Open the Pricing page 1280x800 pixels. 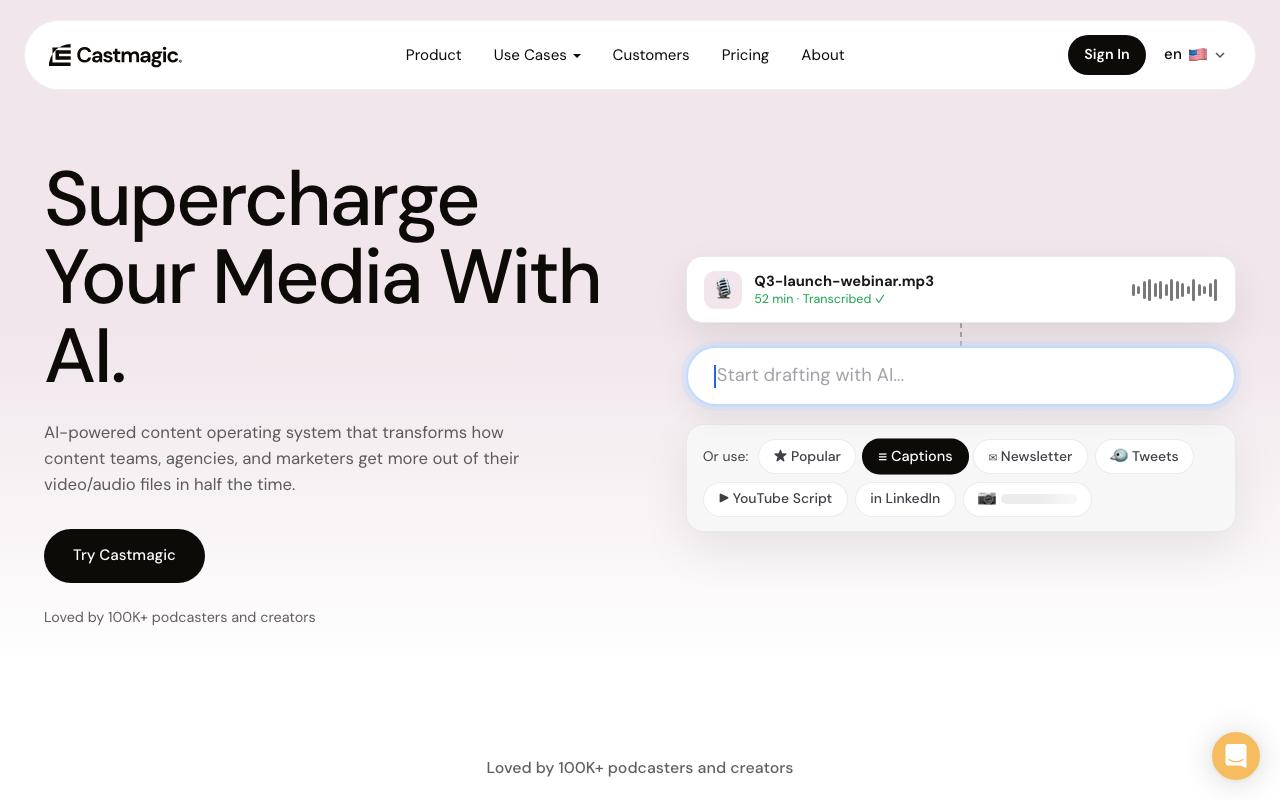pyautogui.click(x=745, y=55)
